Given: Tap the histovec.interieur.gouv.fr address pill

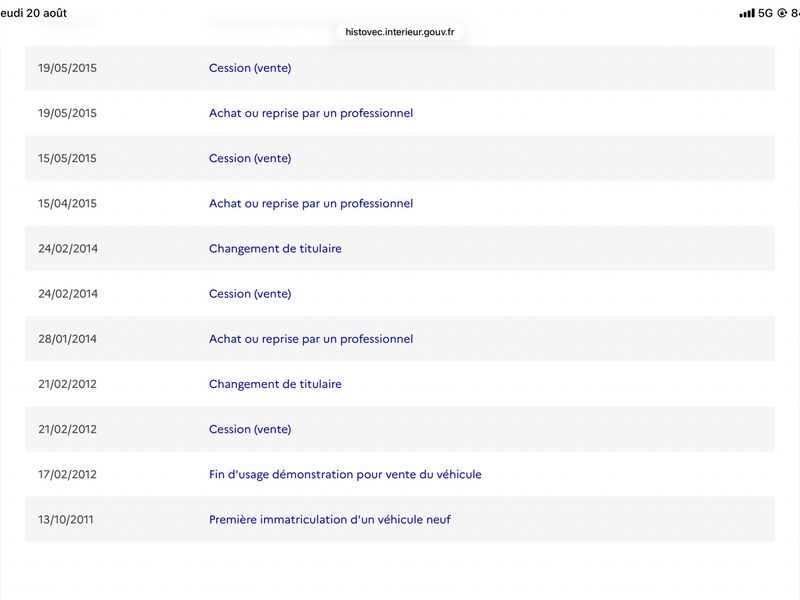Looking at the screenshot, I should coord(399,32).
